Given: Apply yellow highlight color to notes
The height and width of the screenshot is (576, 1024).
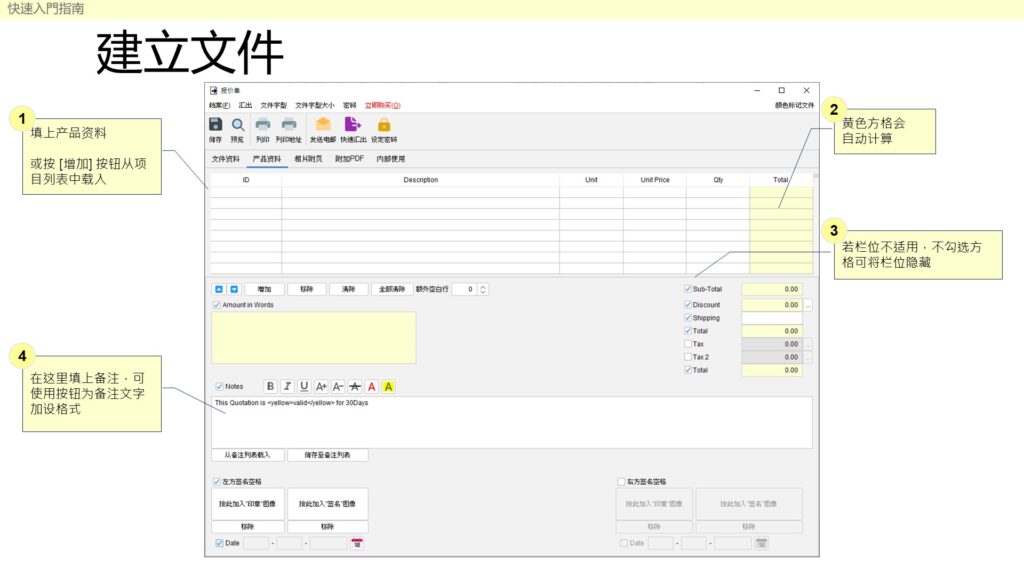Looking at the screenshot, I should point(389,387).
